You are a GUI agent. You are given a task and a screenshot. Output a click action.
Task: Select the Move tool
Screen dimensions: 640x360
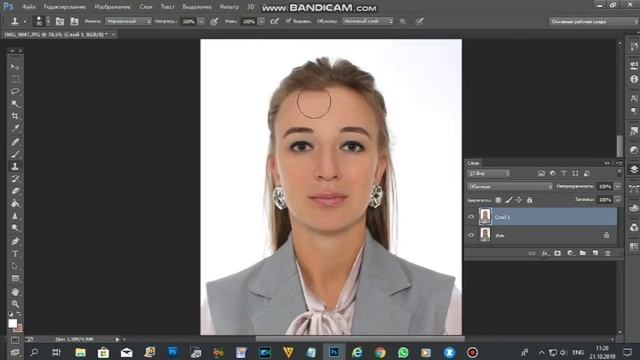click(x=15, y=67)
